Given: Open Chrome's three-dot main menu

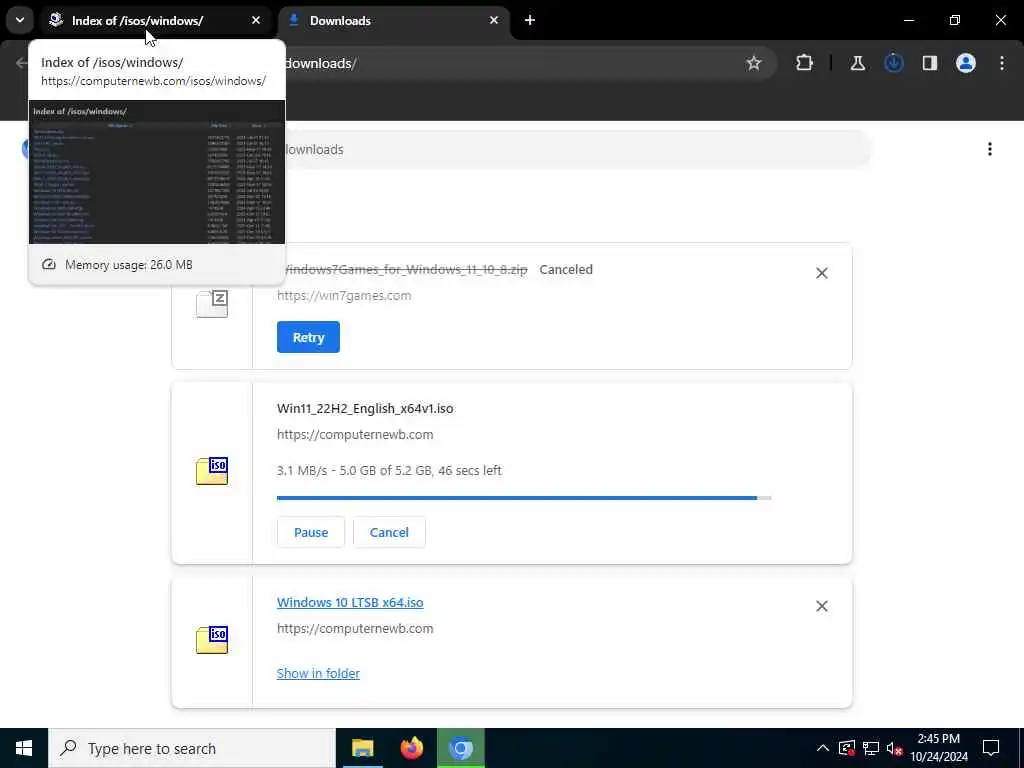Looking at the screenshot, I should (1002, 63).
